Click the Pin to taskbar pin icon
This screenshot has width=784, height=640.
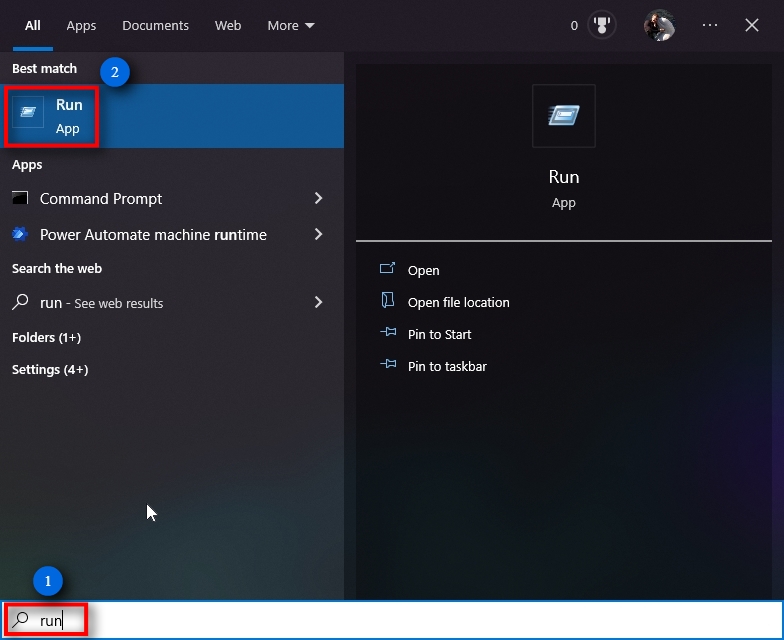click(388, 364)
